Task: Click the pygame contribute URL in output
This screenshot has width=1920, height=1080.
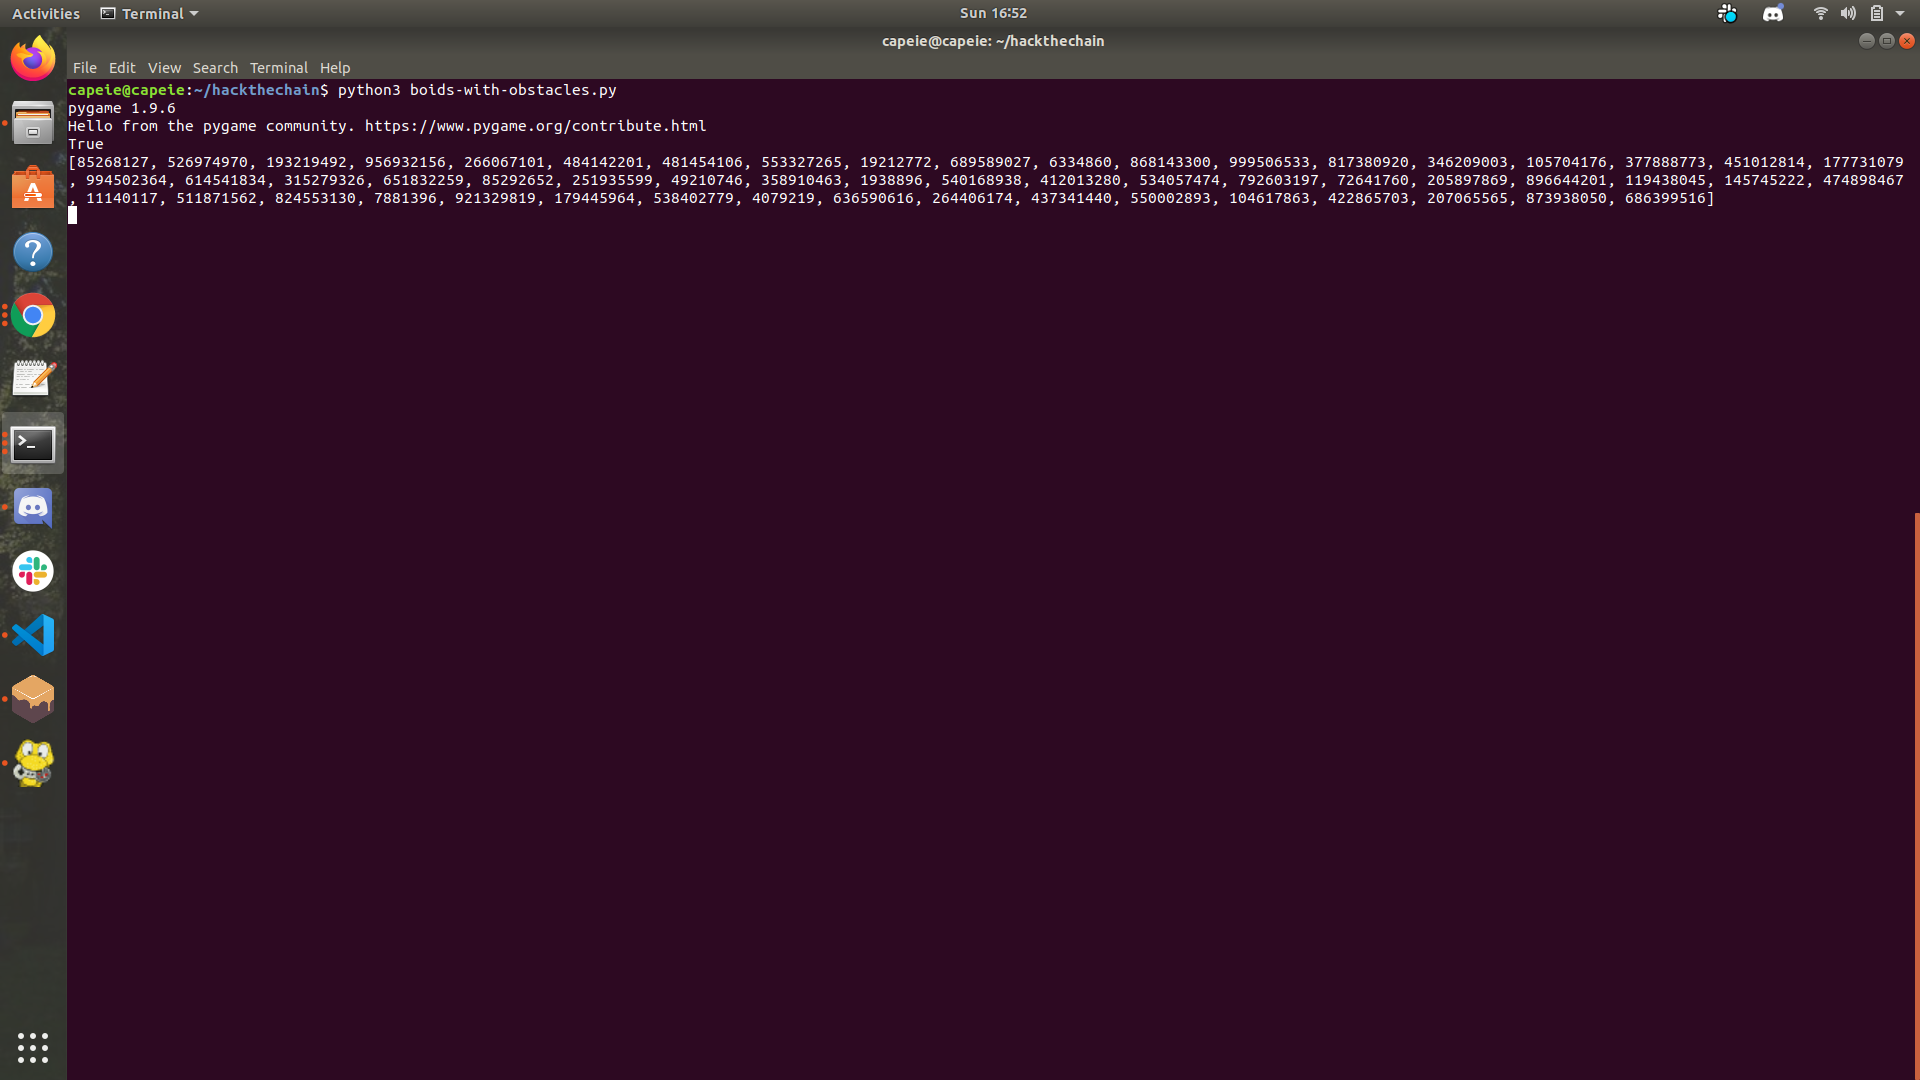Action: [x=535, y=126]
